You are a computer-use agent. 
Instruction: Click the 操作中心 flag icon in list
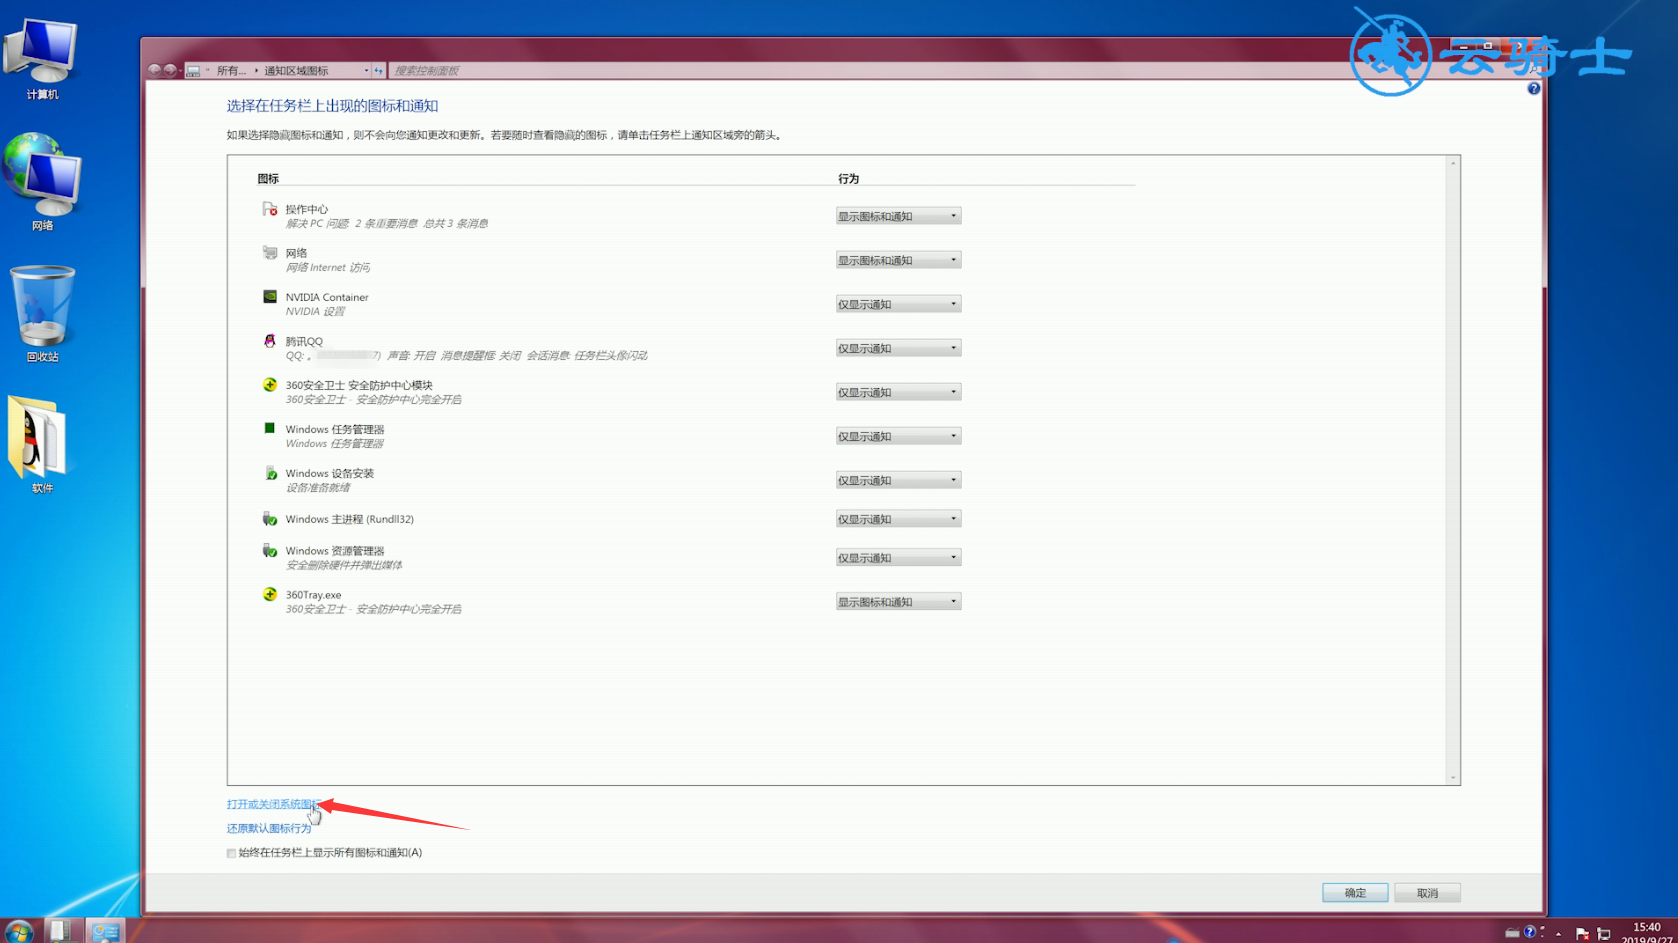point(270,209)
